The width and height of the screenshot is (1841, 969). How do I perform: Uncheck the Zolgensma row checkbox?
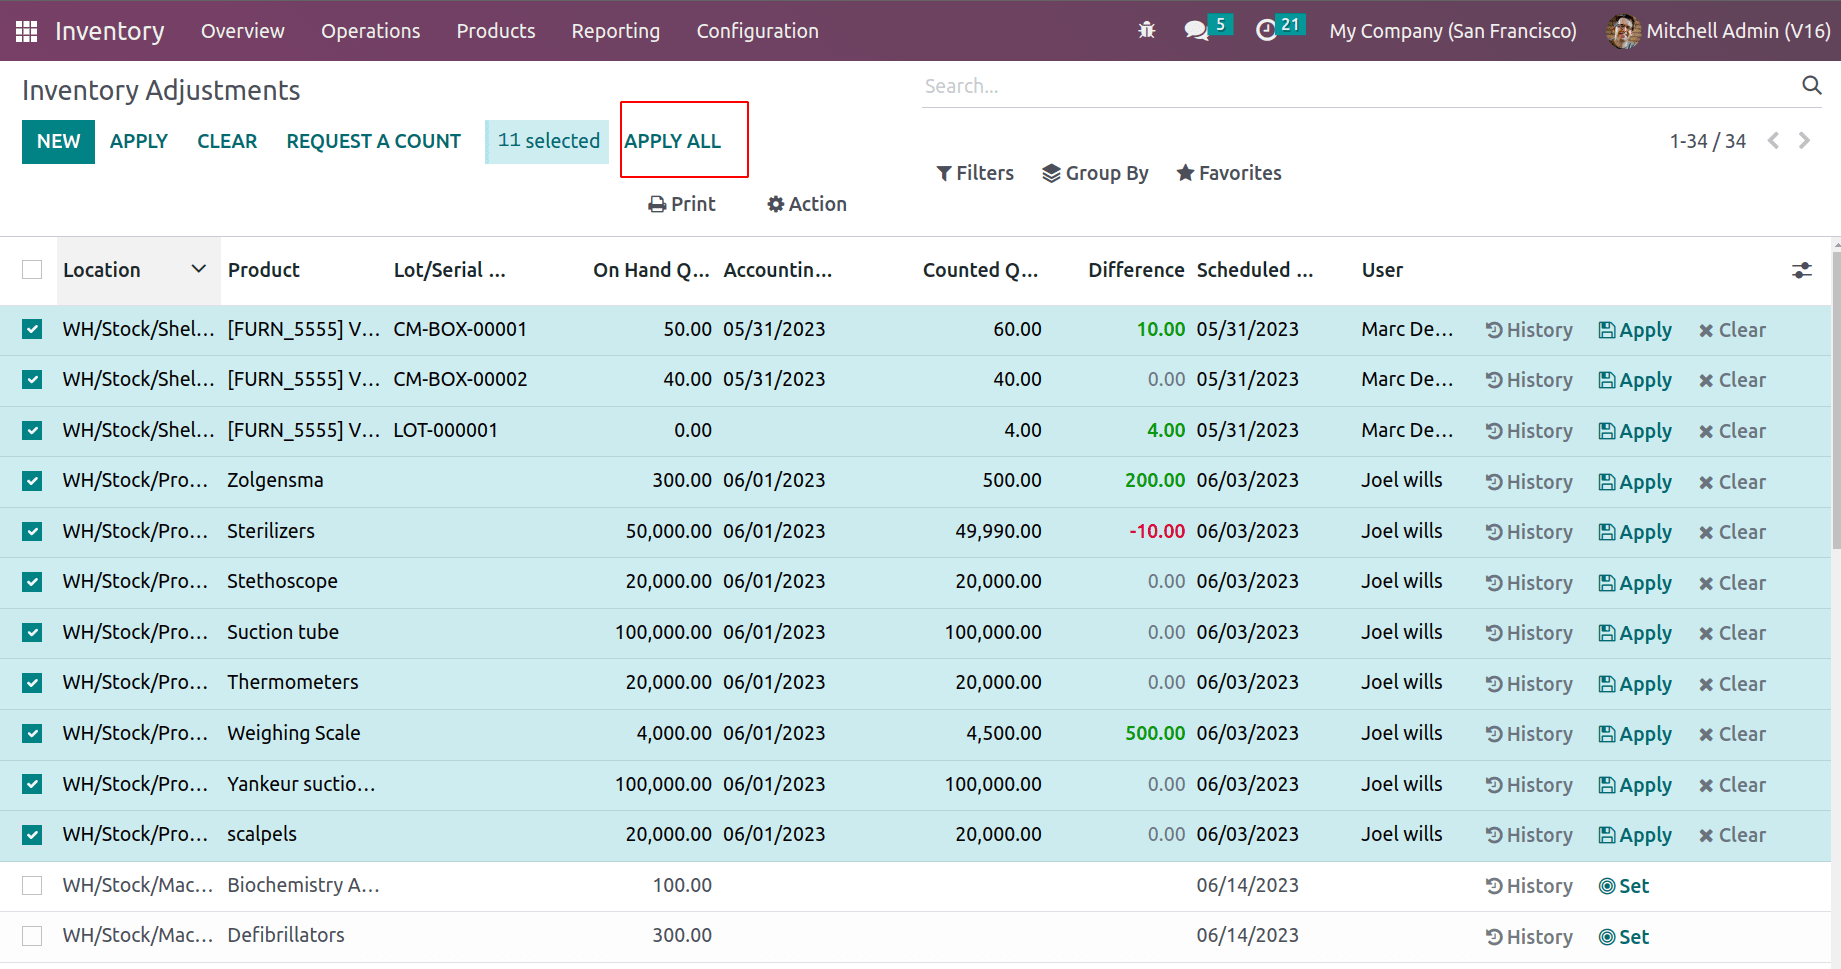[31, 481]
